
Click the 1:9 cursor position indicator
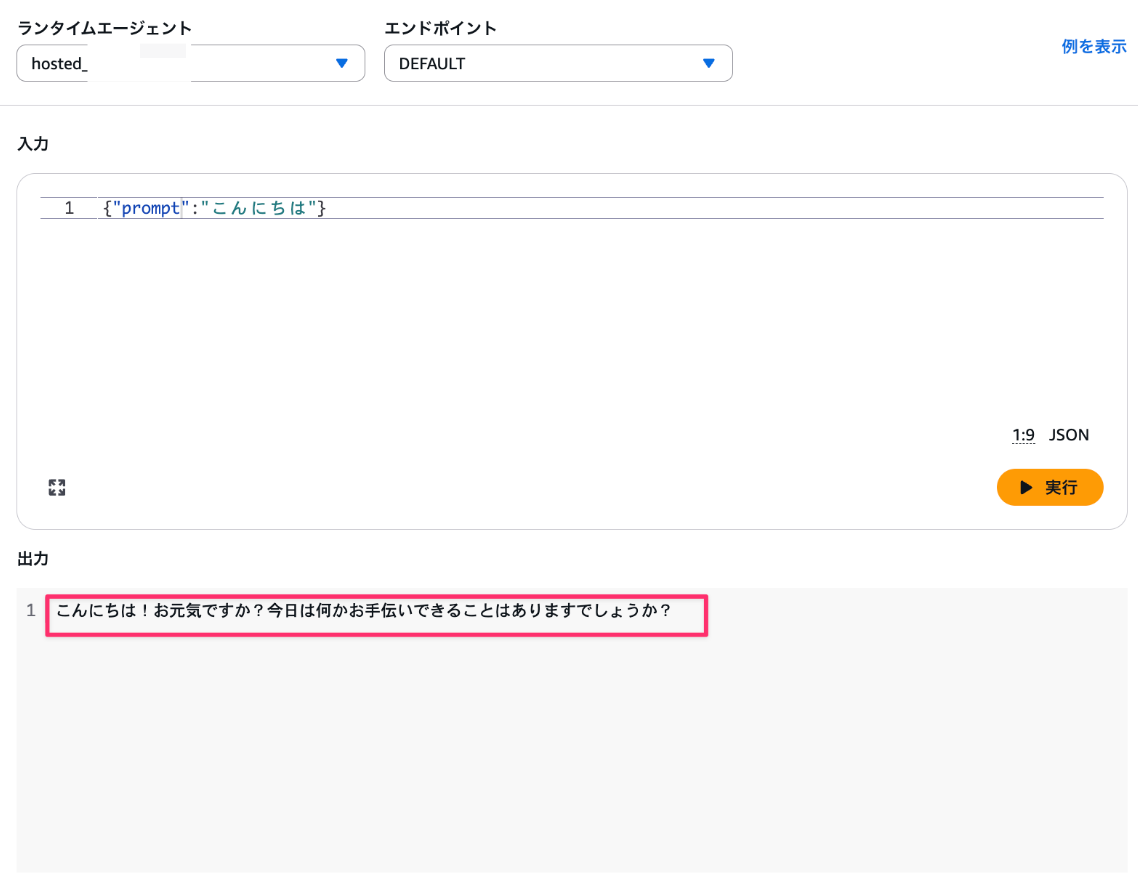[1023, 435]
